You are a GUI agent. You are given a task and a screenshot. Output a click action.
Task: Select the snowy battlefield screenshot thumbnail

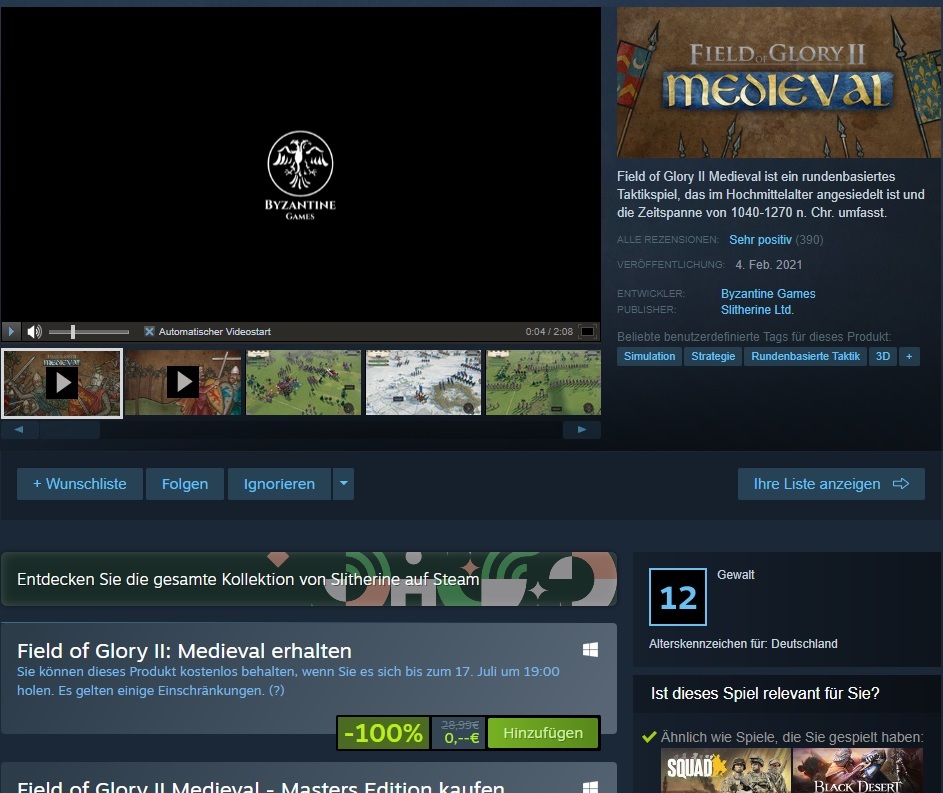(423, 382)
